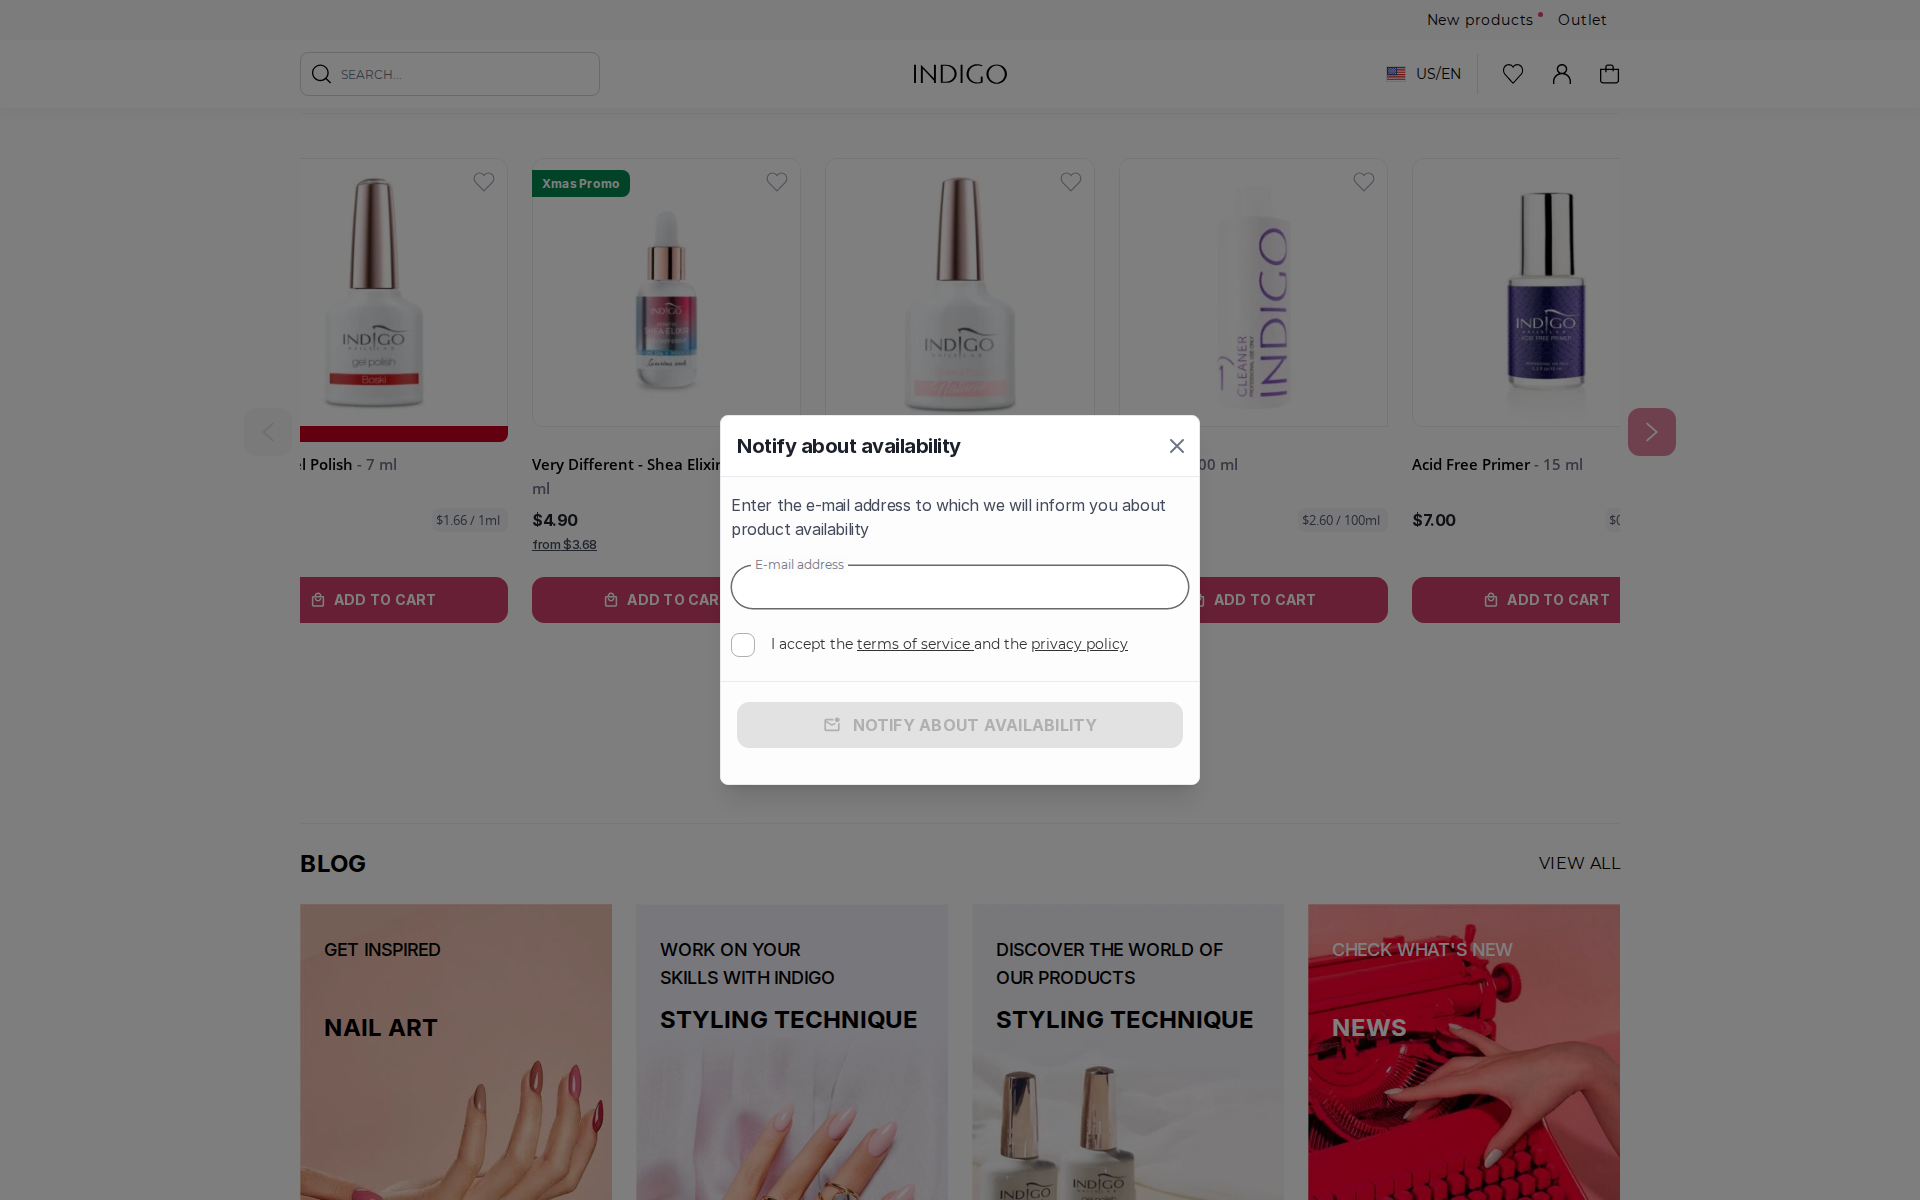Navigate to the Outlet section

pos(1581,19)
